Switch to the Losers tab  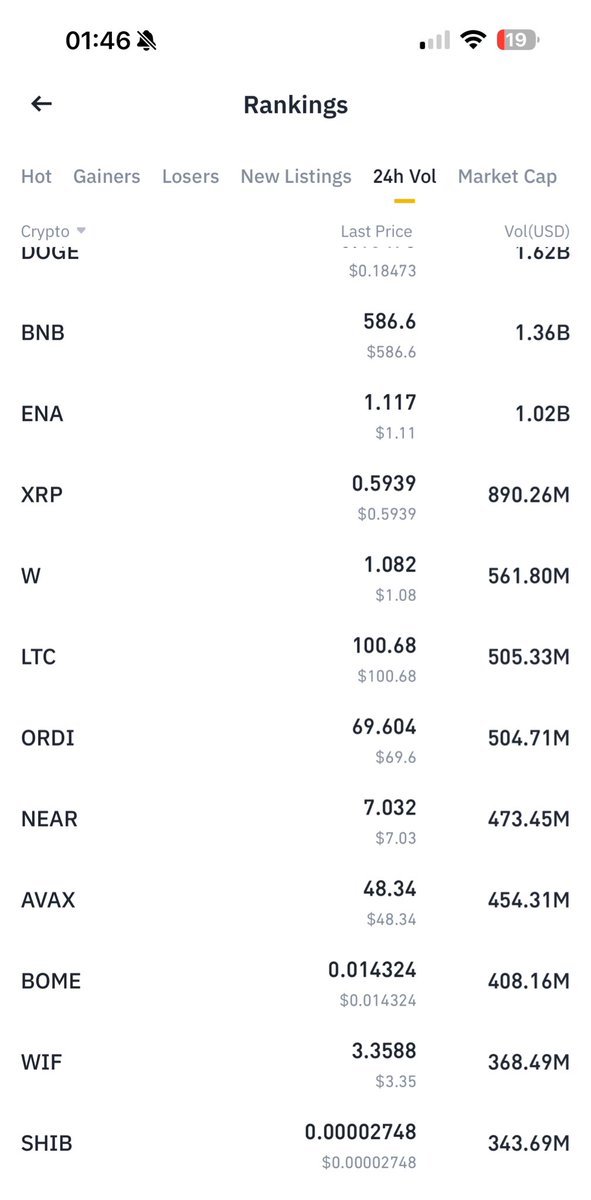click(190, 176)
